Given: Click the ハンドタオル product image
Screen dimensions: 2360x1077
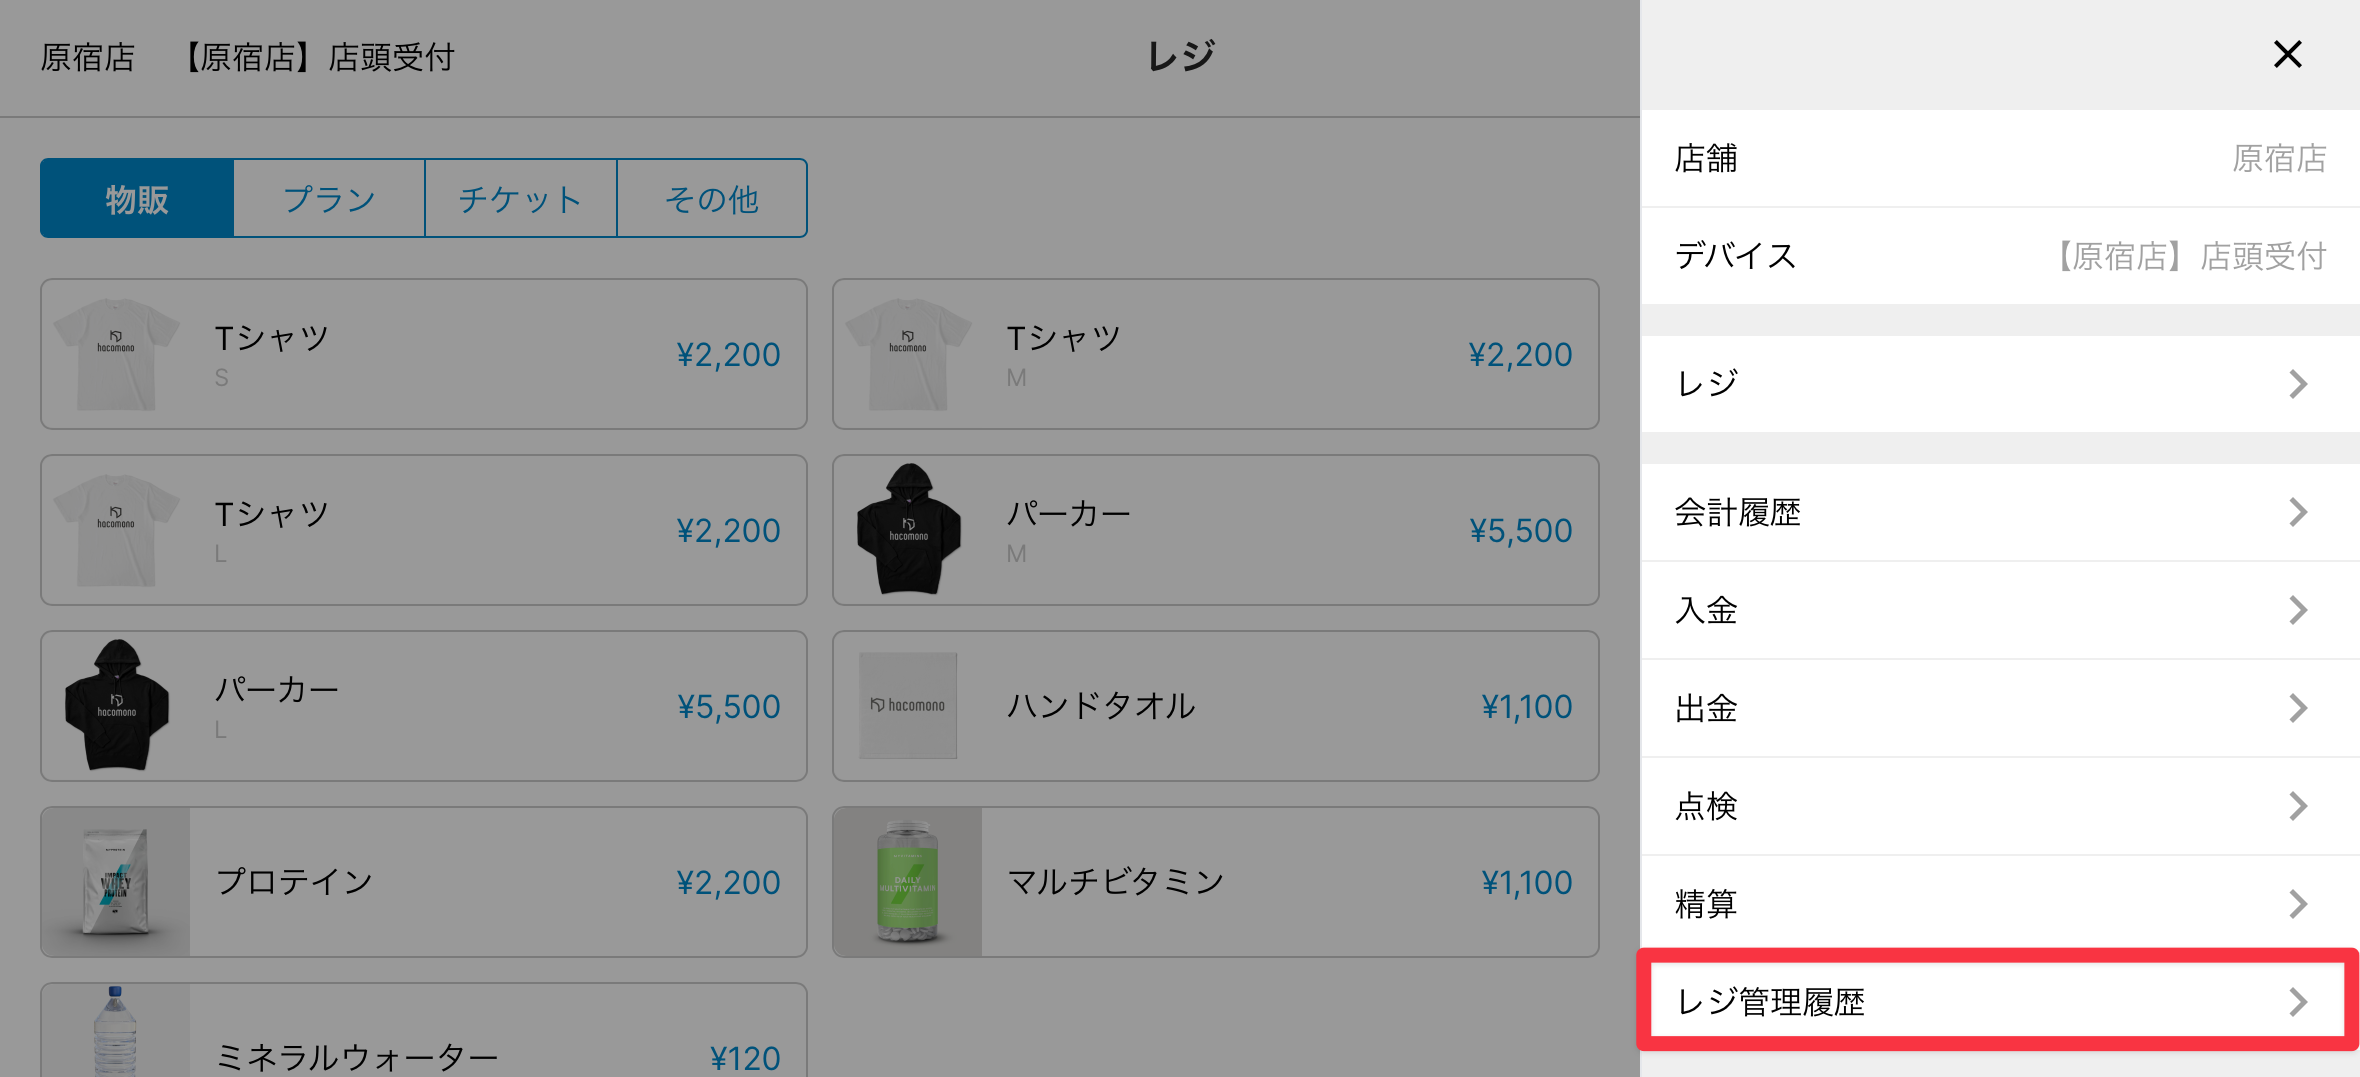Looking at the screenshot, I should tap(908, 706).
